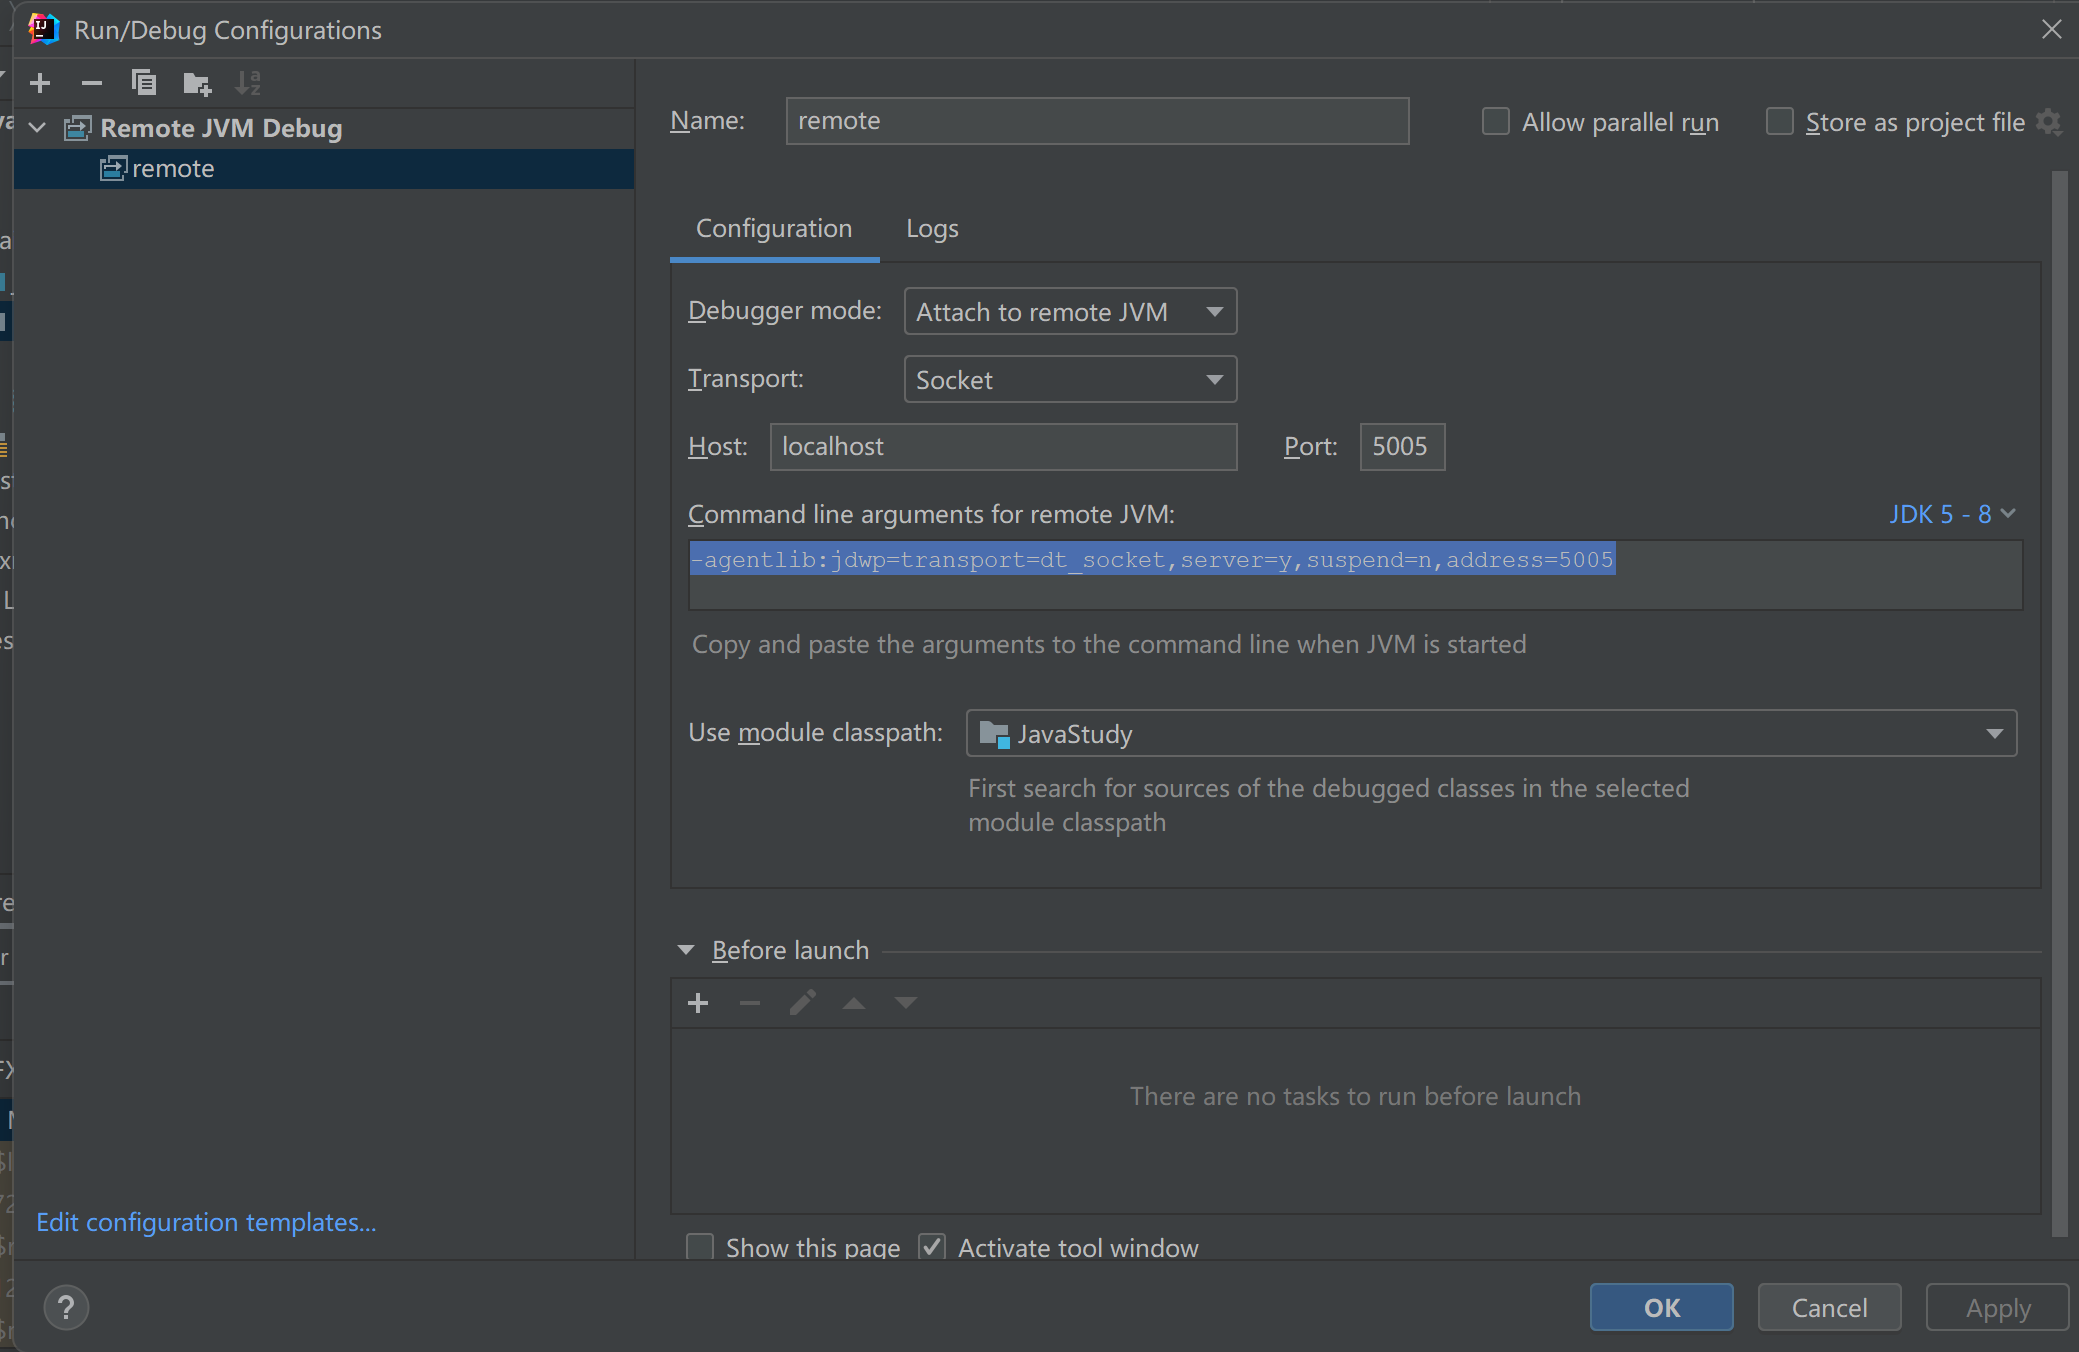The width and height of the screenshot is (2079, 1352).
Task: Click the Cancel button
Action: click(x=1829, y=1308)
